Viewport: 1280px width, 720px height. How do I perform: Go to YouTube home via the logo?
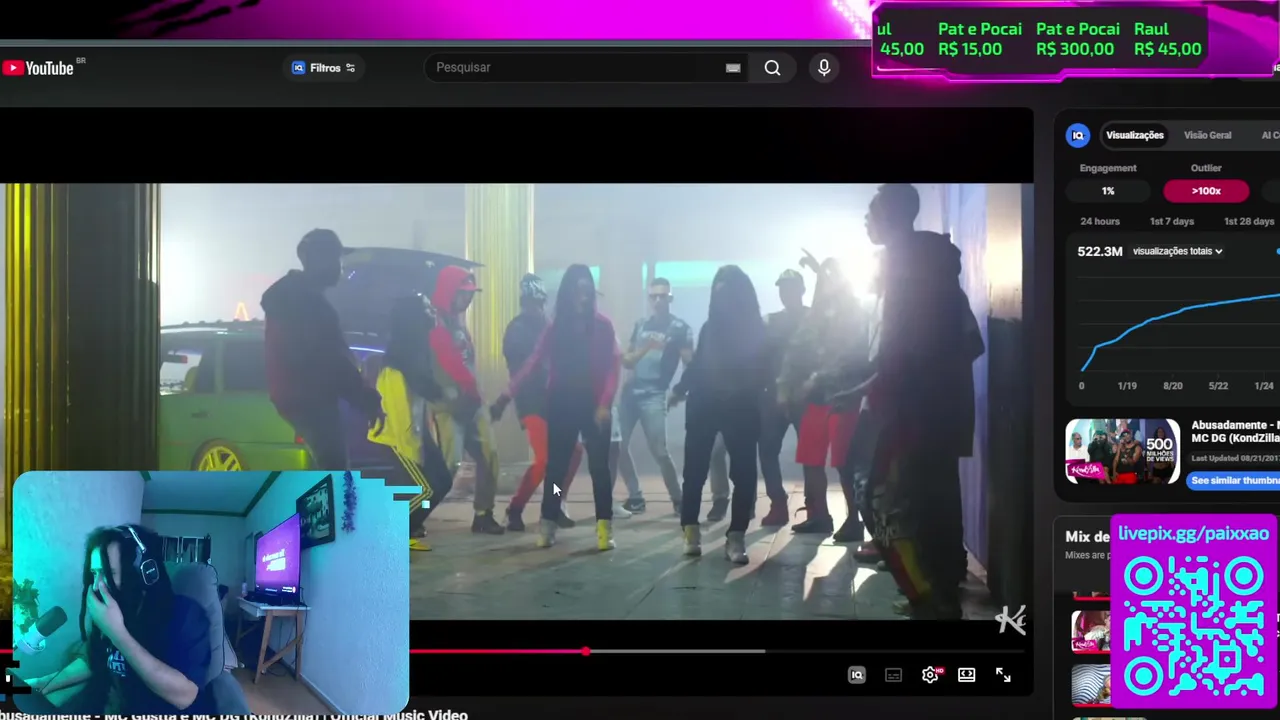pyautogui.click(x=38, y=68)
